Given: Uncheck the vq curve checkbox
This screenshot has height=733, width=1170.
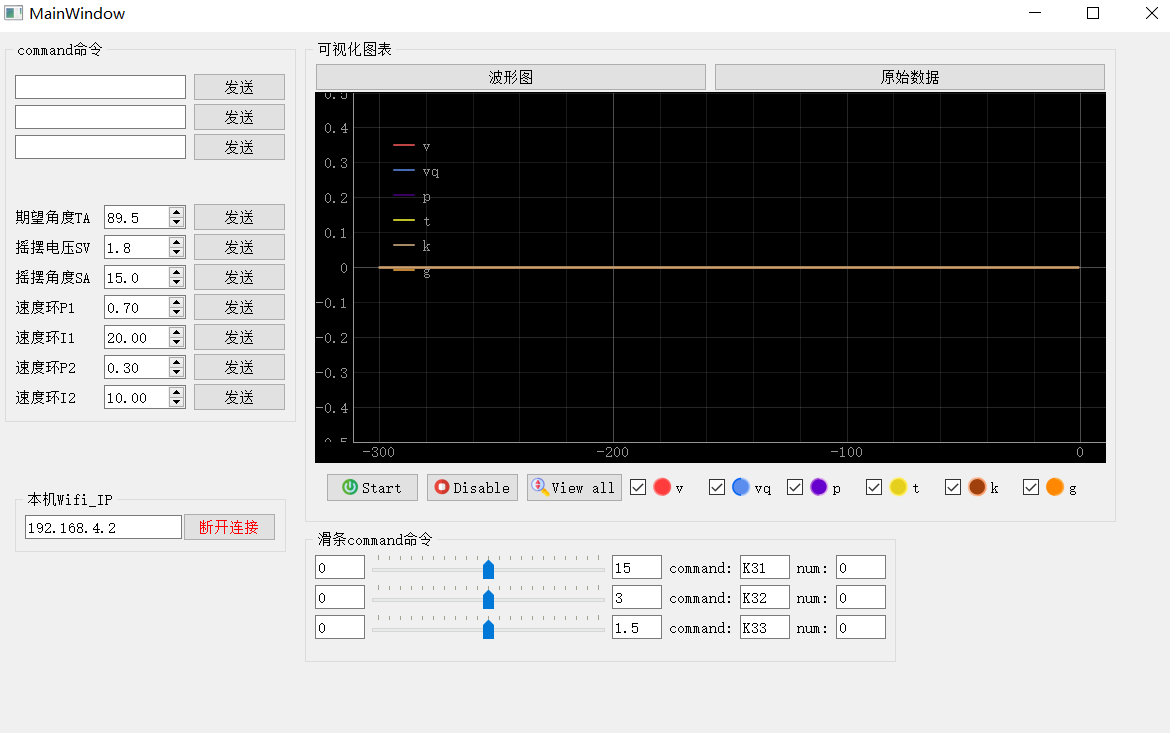Looking at the screenshot, I should tap(717, 487).
